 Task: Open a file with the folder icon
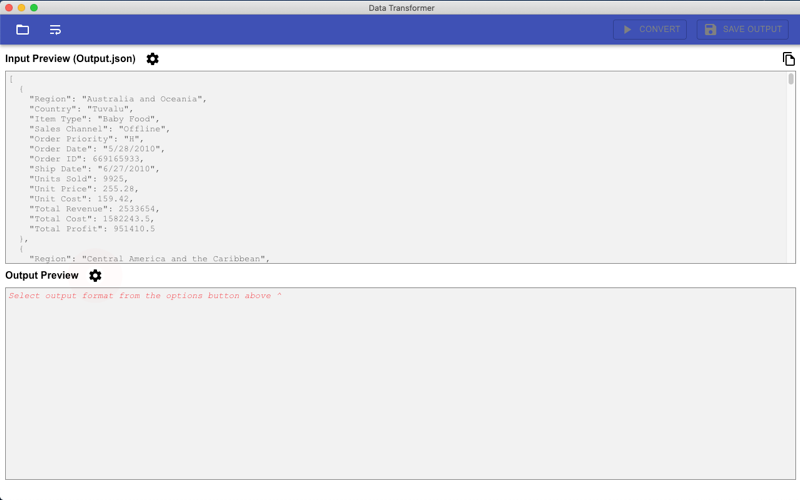22,30
